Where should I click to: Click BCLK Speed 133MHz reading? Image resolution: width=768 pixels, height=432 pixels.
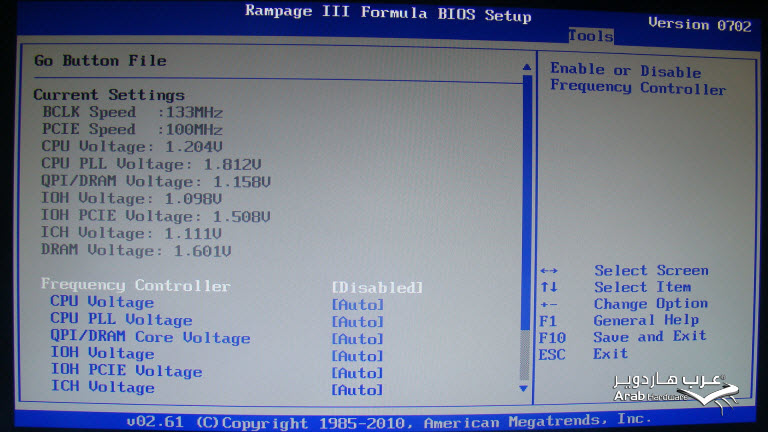132,112
